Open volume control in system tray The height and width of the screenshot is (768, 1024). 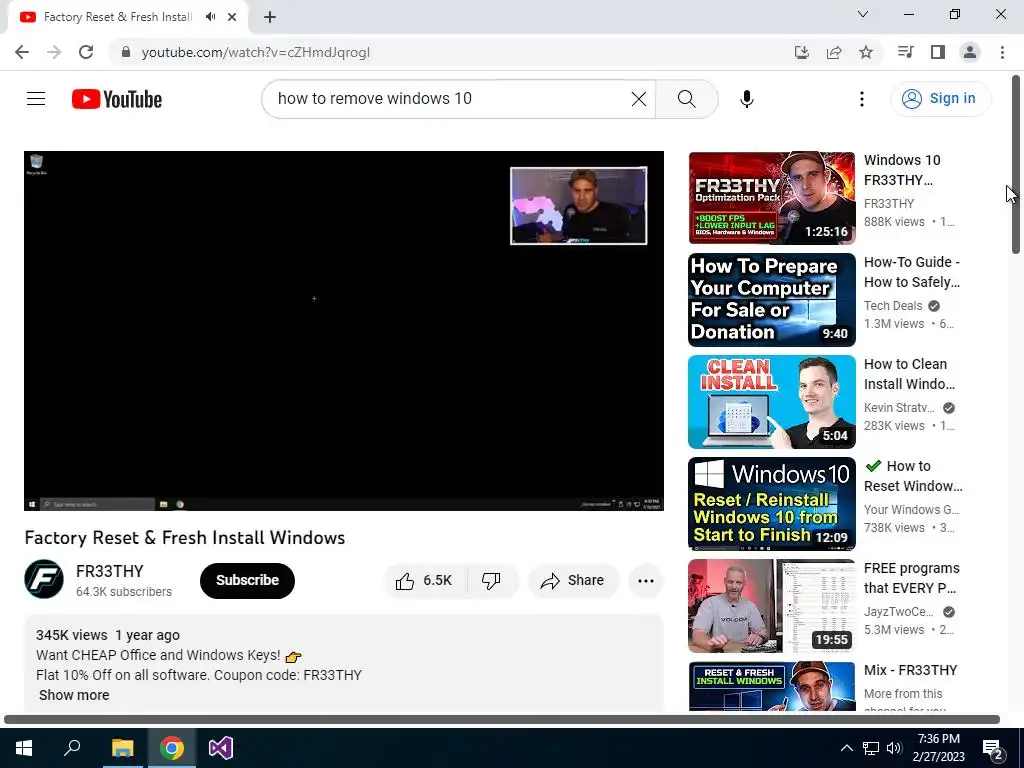coord(894,748)
